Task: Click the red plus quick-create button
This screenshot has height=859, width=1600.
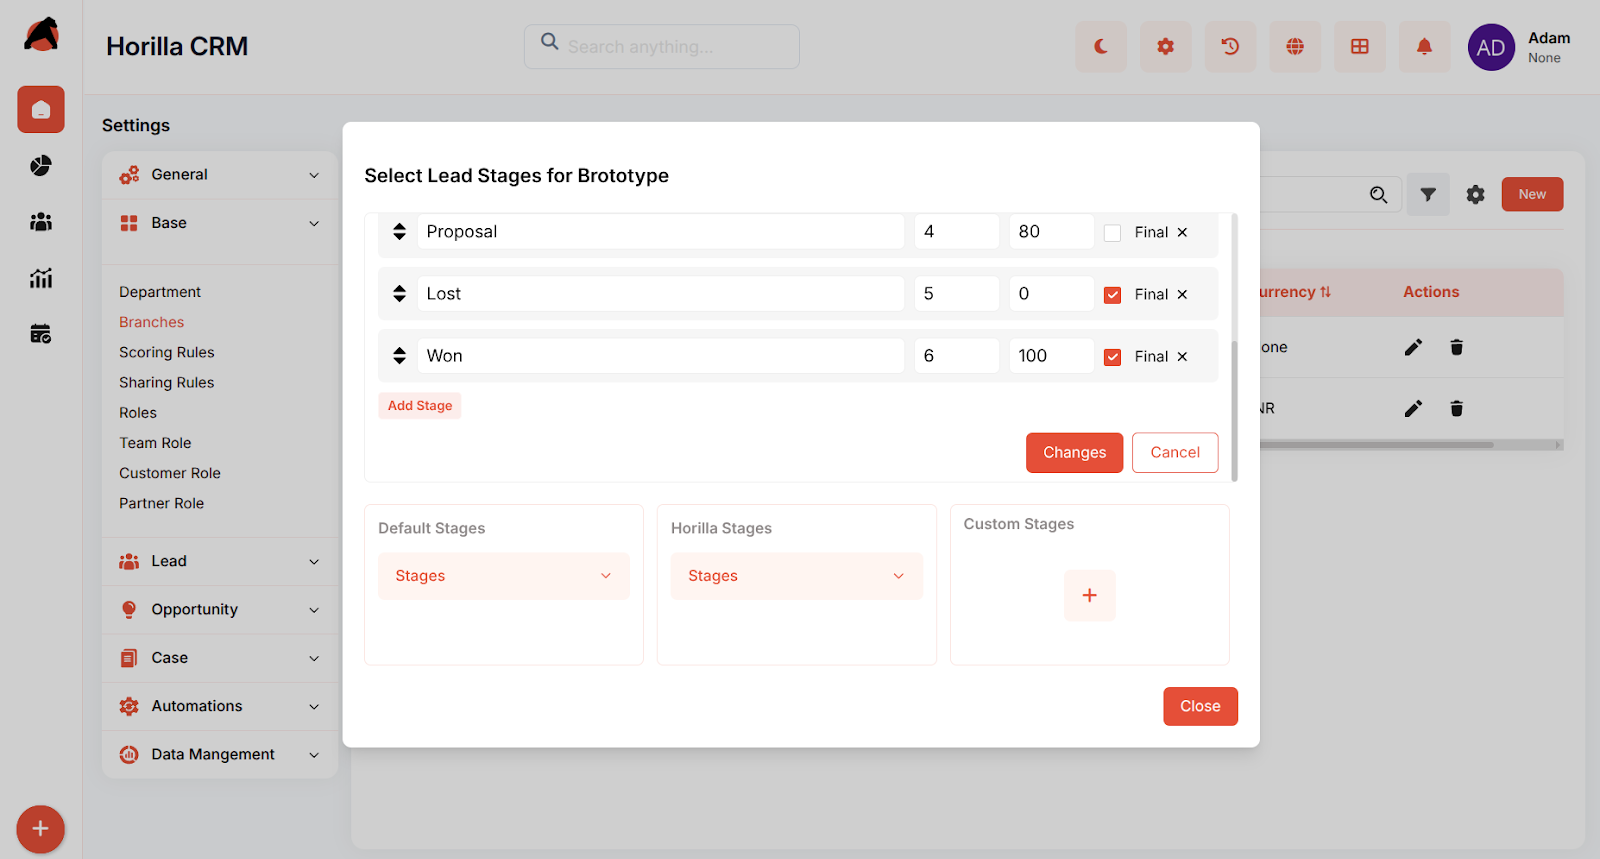Action: (x=40, y=829)
